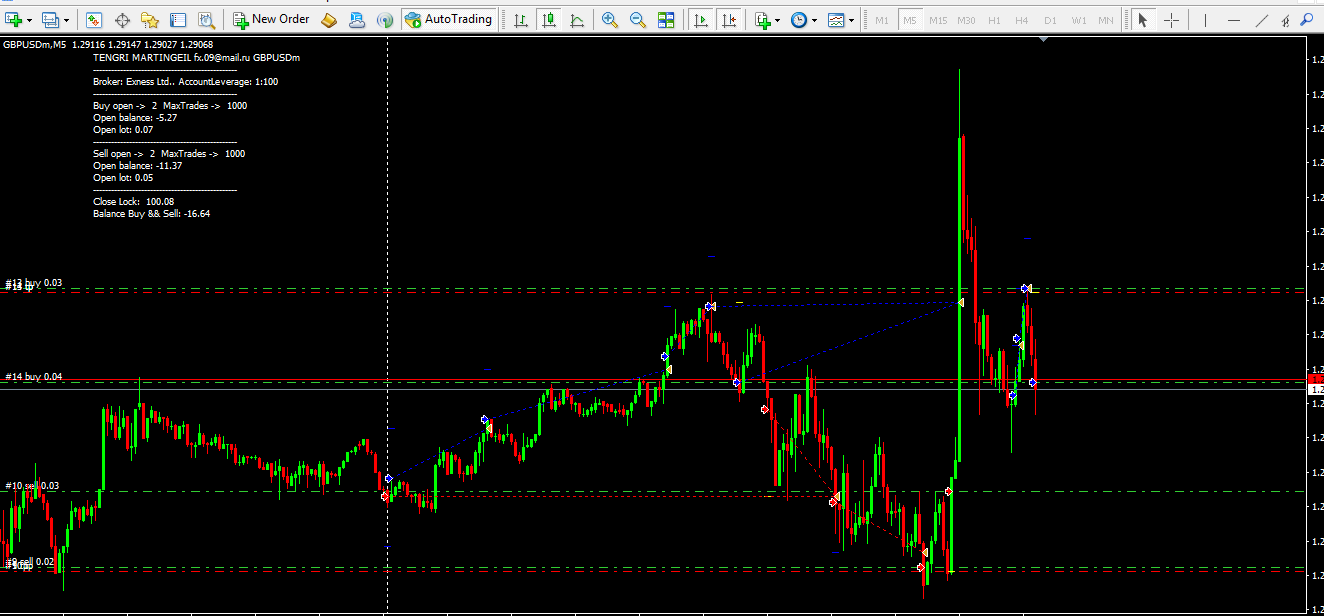
Task: Toggle chart auto scroll
Action: click(701, 19)
